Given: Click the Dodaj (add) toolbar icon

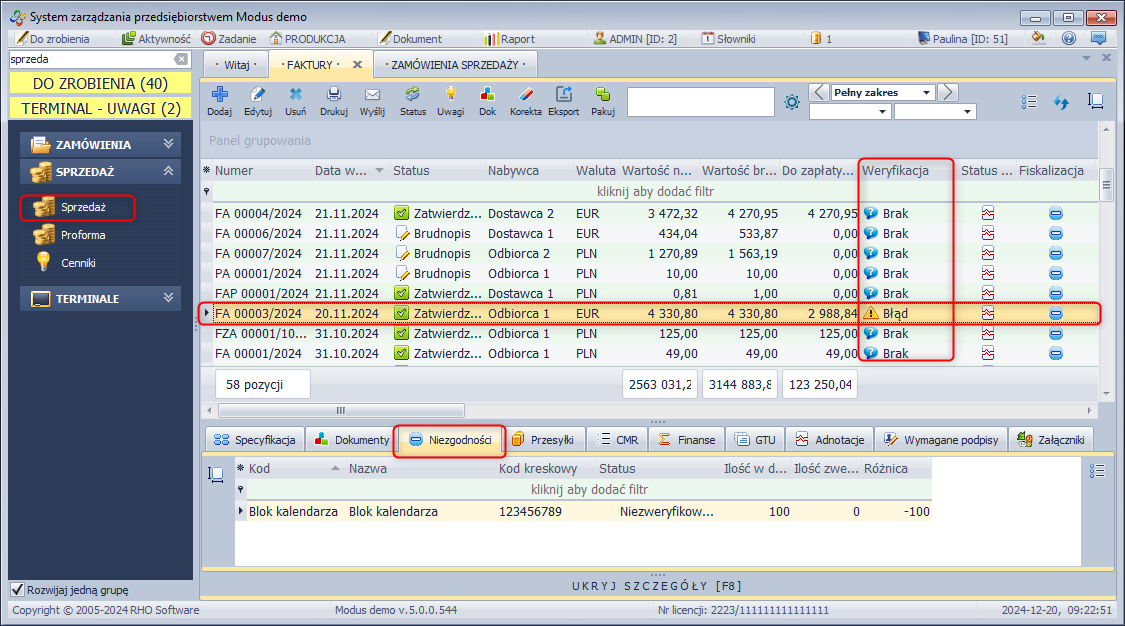Looking at the screenshot, I should (219, 95).
